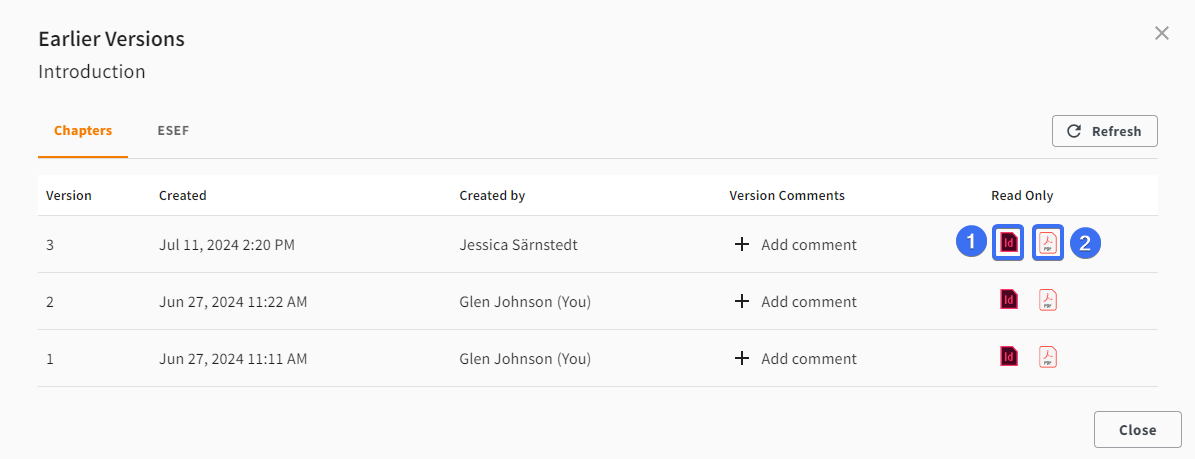Open PDF file for version 2
1195x459 pixels.
tap(1048, 300)
